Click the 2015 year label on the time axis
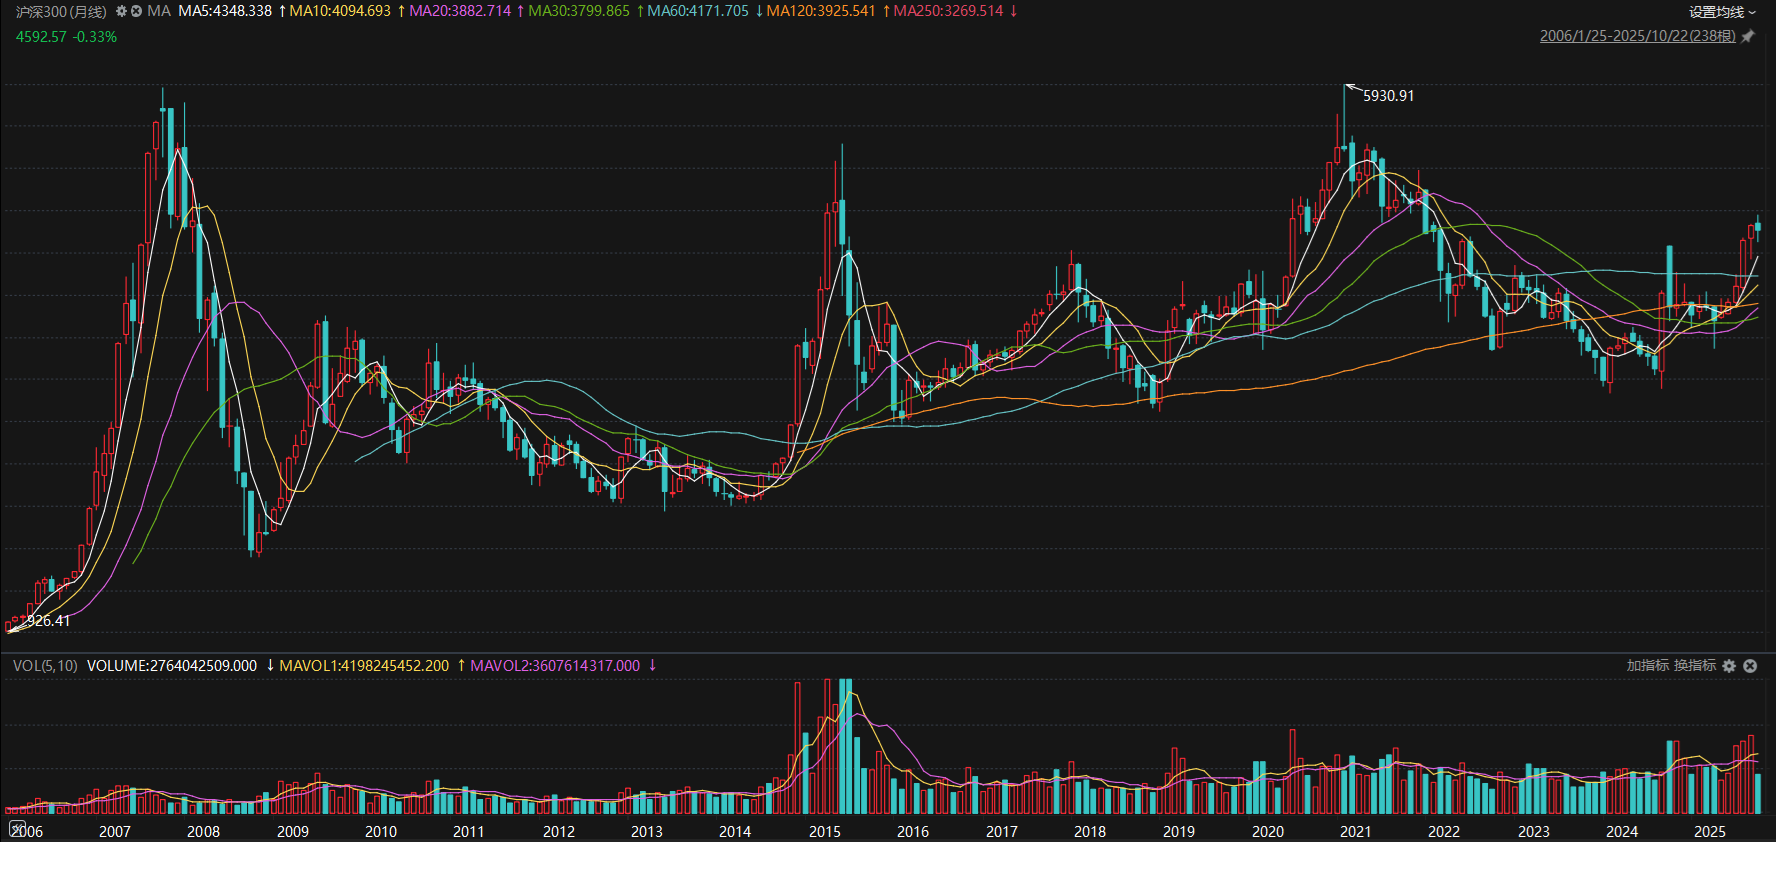 point(824,832)
